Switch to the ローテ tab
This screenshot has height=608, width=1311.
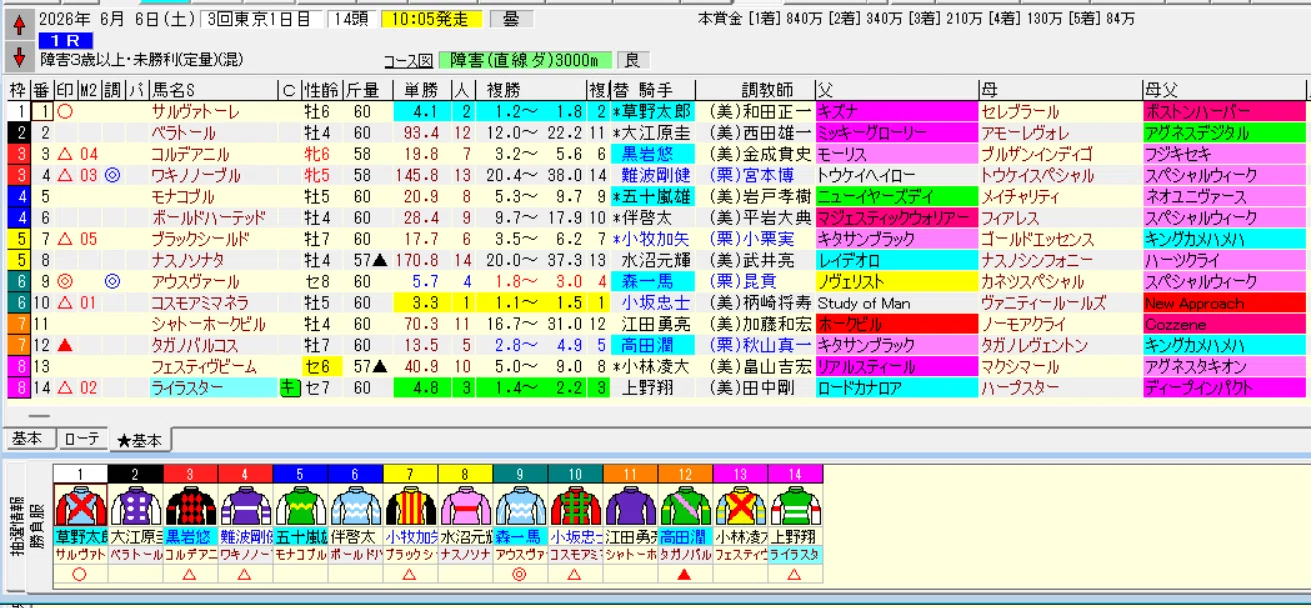click(x=82, y=438)
